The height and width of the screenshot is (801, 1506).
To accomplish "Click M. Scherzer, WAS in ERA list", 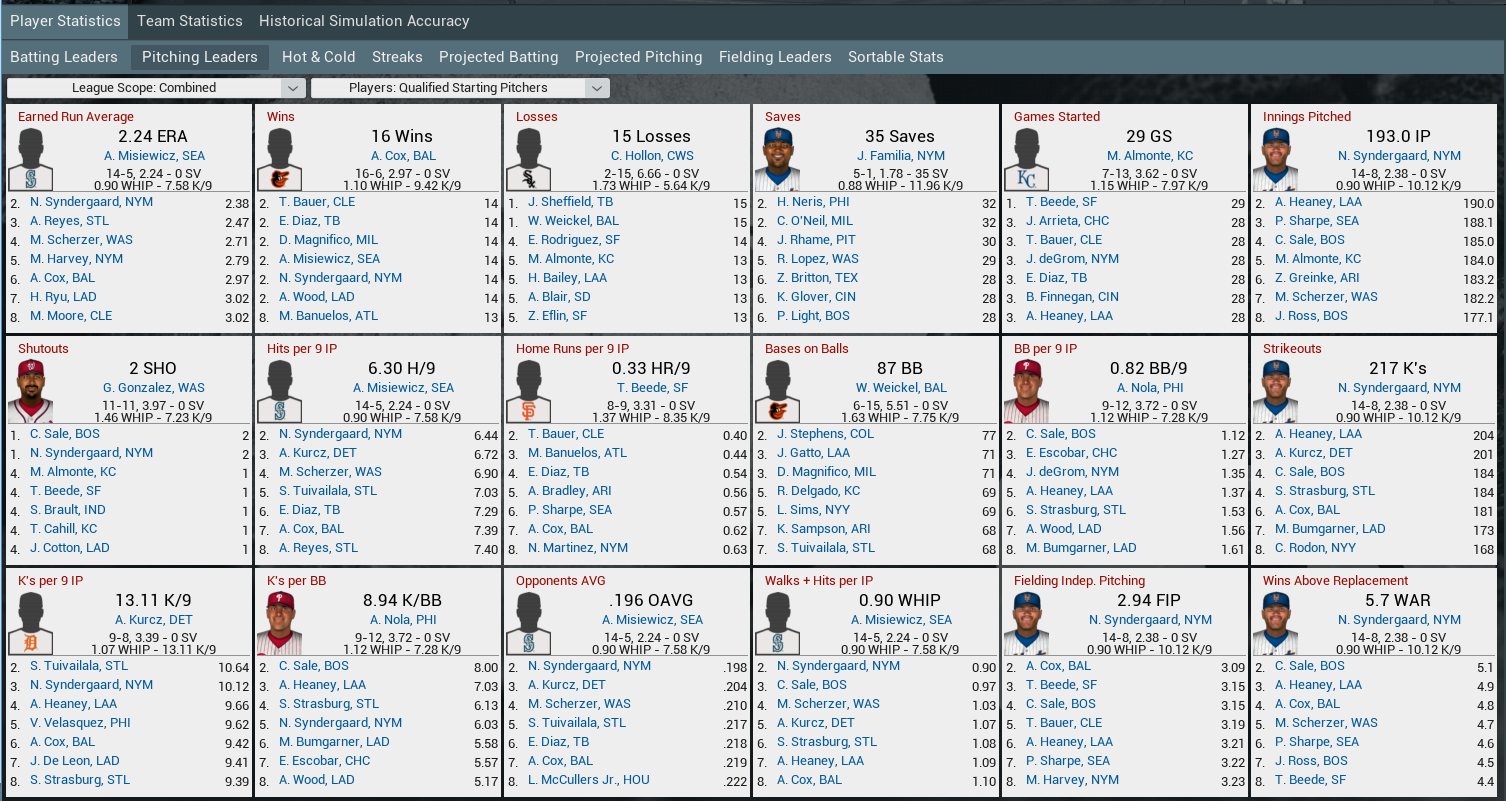I will [81, 240].
